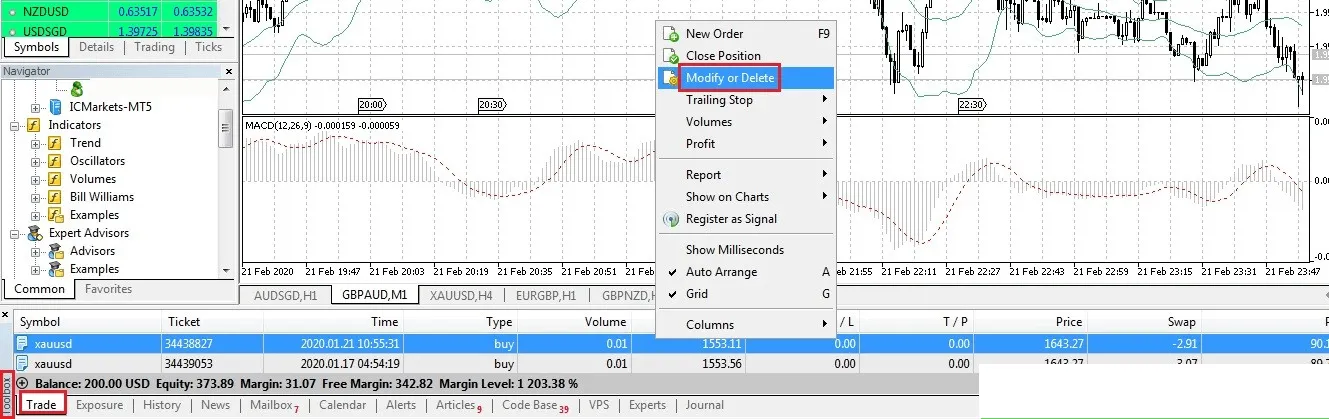This screenshot has height=419, width=1329.
Task: Open the Code Base tab
Action: point(535,405)
